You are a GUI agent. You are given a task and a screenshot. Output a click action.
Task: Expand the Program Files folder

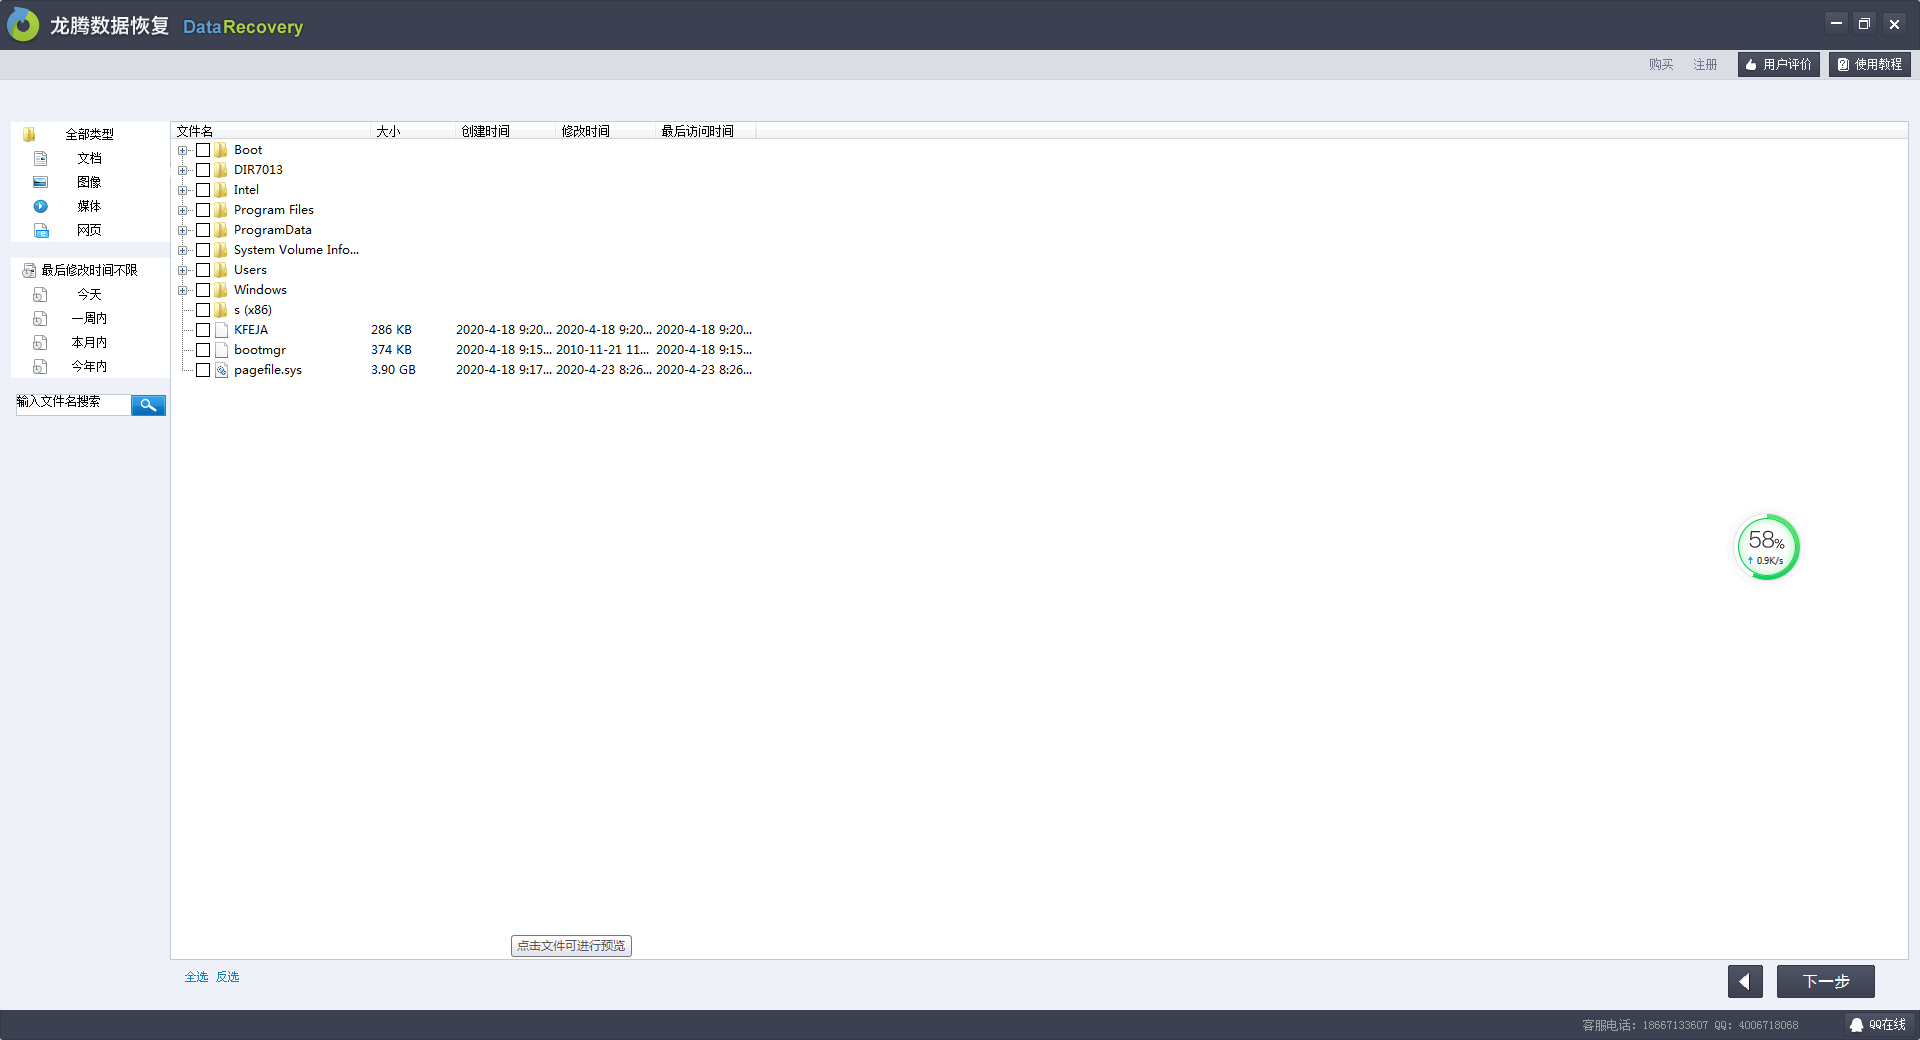183,210
